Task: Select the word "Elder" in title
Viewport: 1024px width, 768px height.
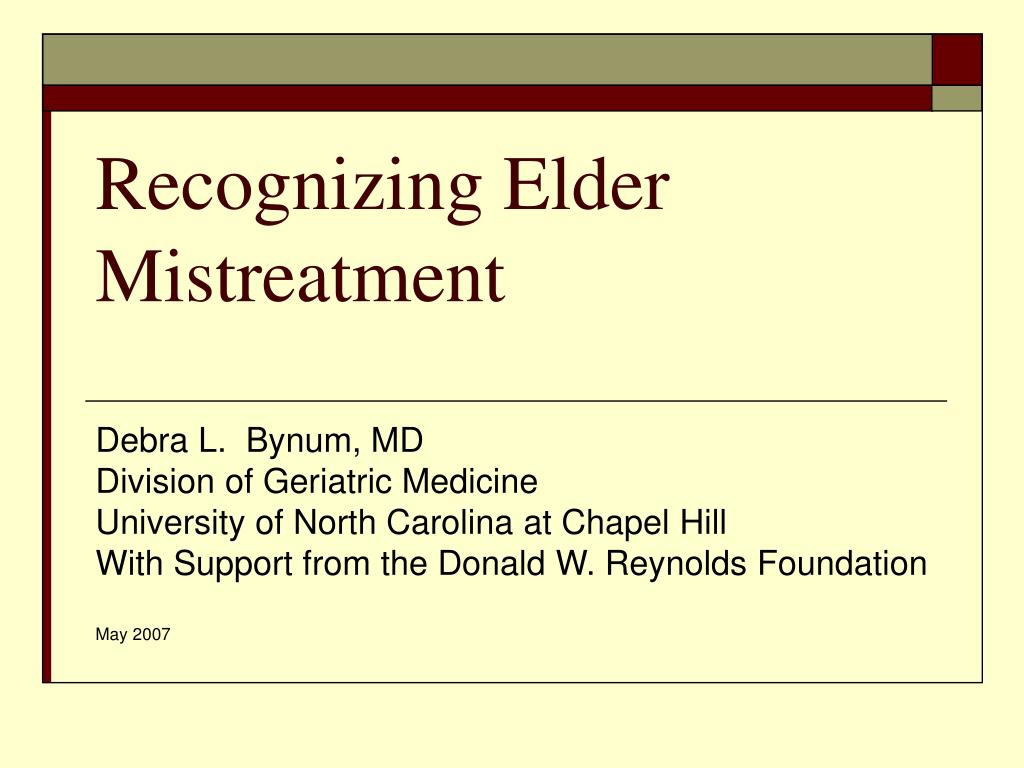Action: point(586,184)
